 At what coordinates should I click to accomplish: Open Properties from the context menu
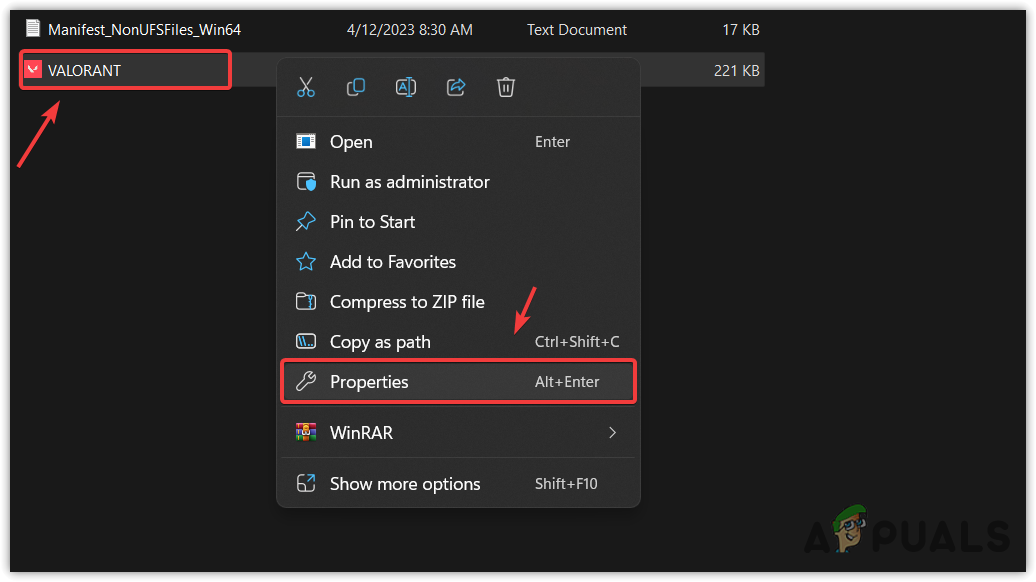(459, 382)
